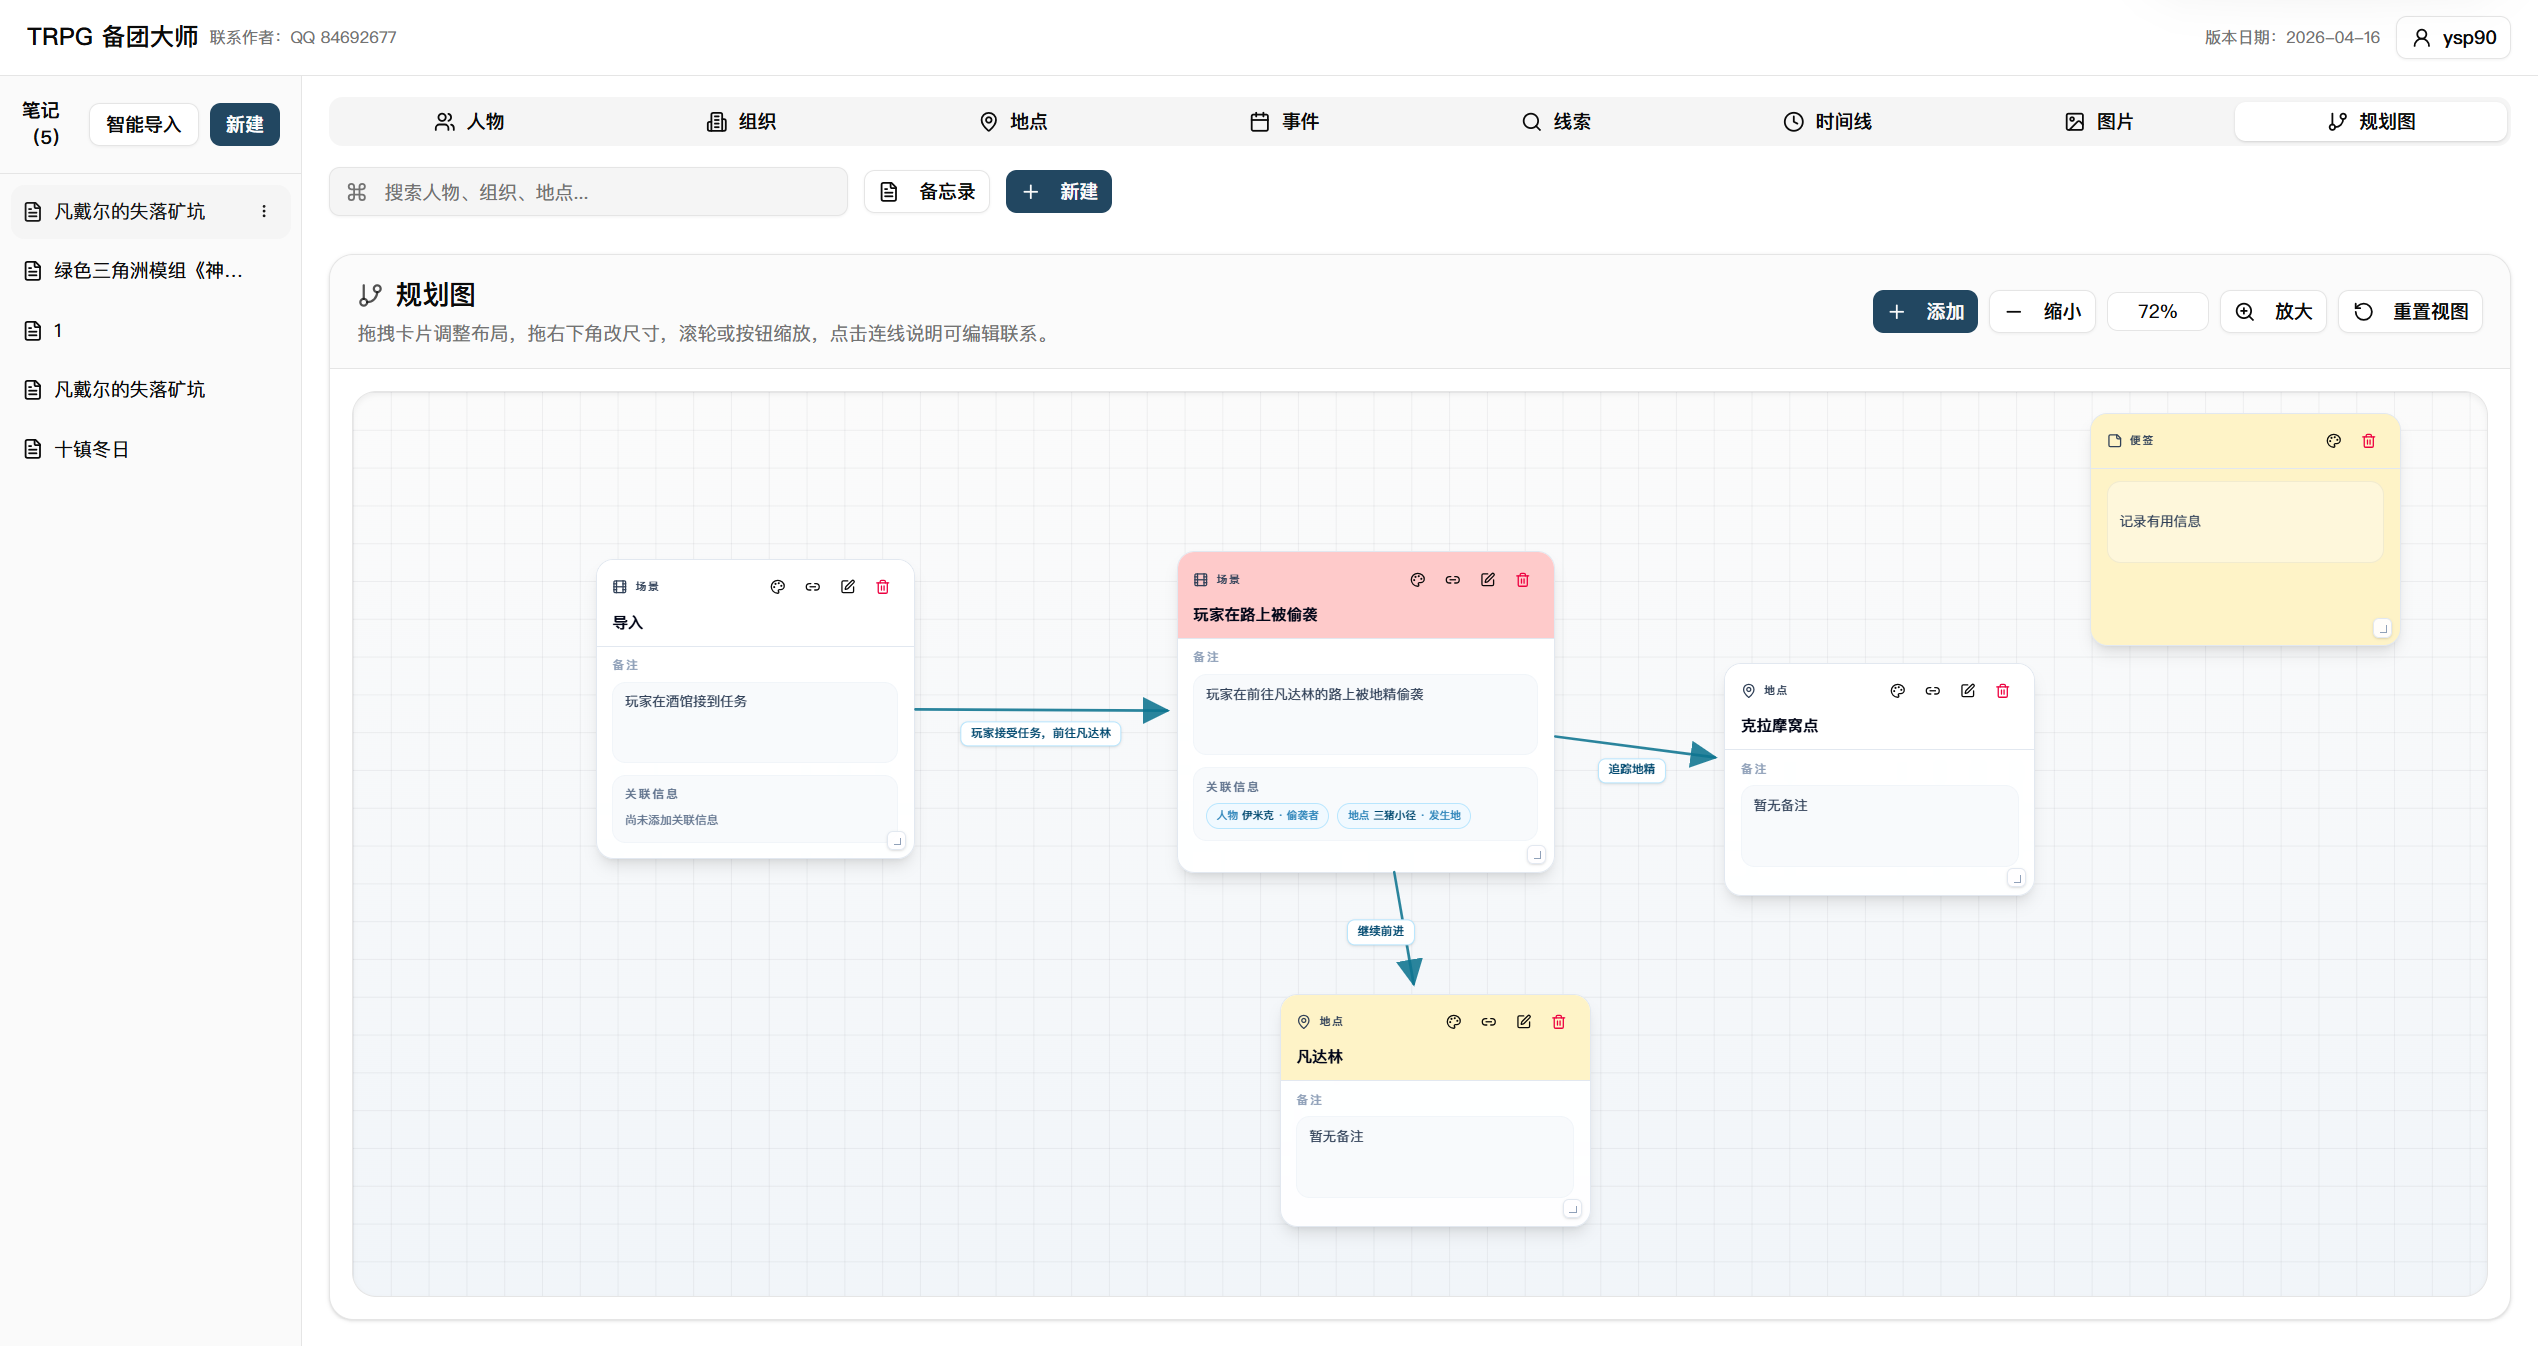Open color palette for 凡达林 card

1454,1022
